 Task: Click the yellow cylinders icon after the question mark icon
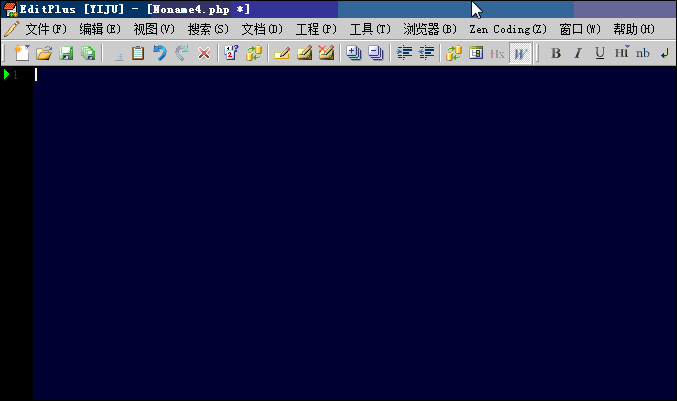pos(254,53)
